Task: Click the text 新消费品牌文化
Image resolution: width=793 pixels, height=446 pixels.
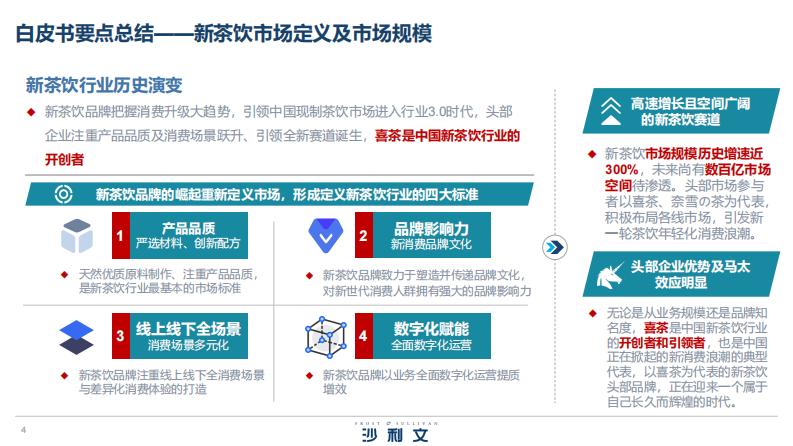Action: pyautogui.click(x=431, y=244)
